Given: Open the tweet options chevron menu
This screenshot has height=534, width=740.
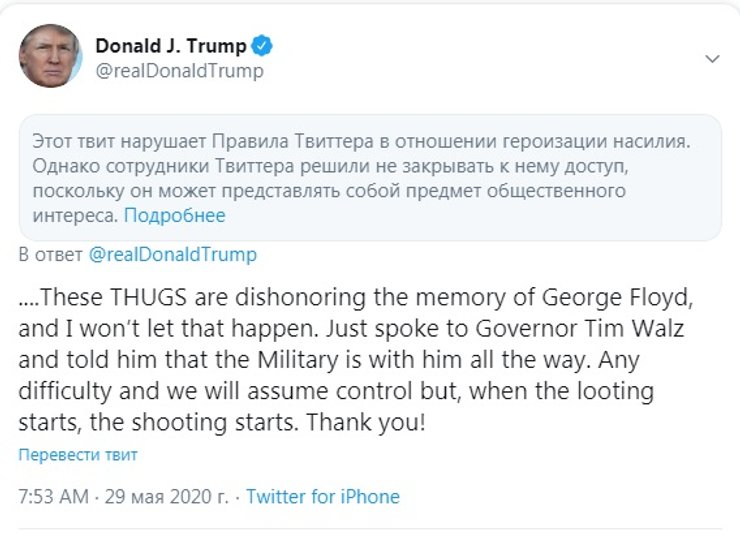Looking at the screenshot, I should tap(712, 59).
